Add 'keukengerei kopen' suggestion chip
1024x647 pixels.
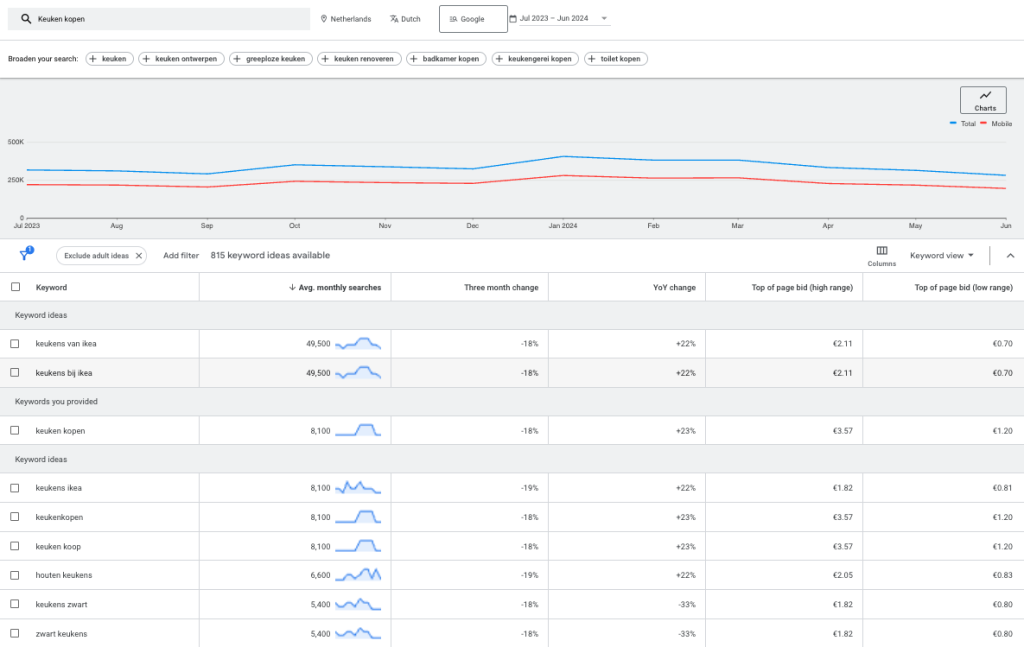[535, 59]
